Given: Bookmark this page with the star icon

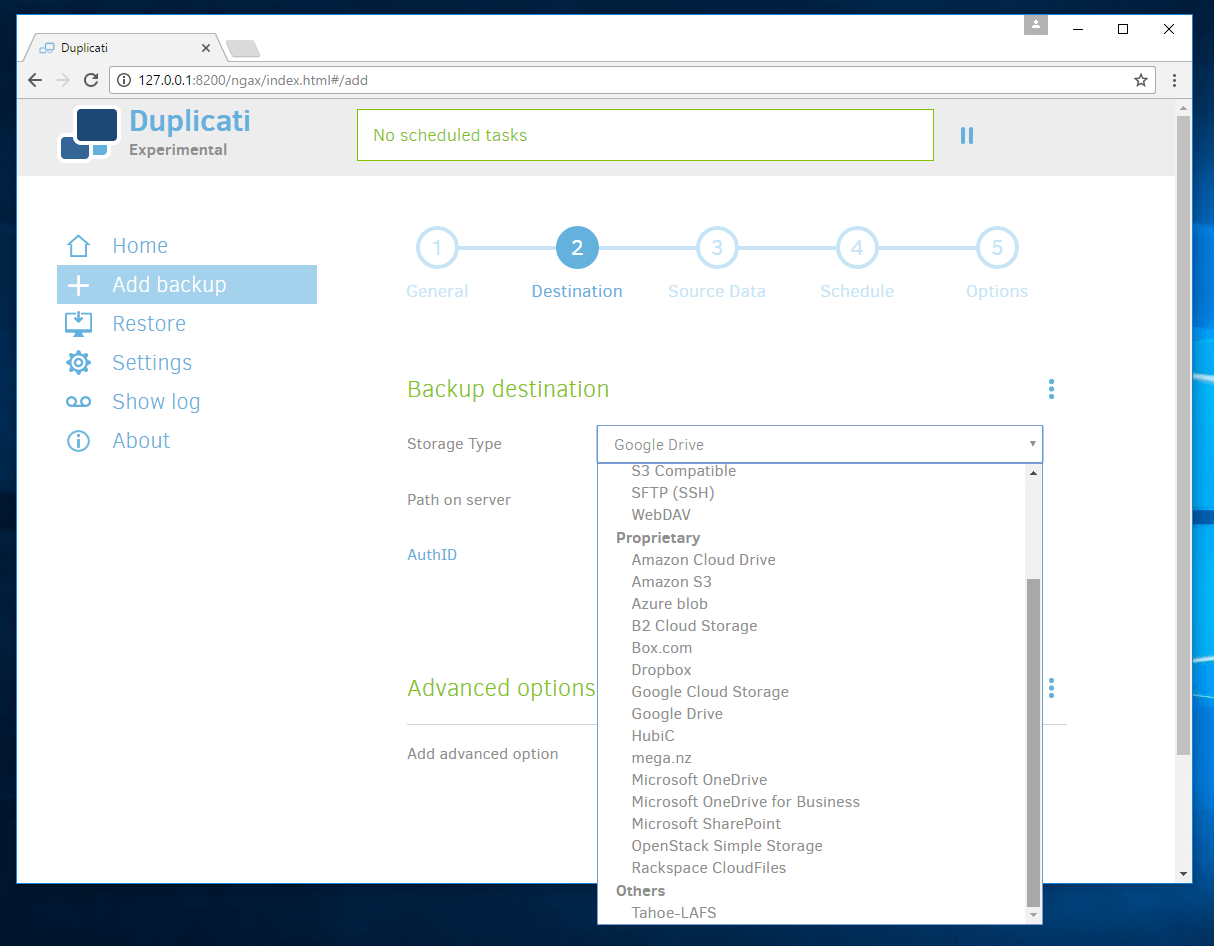Looking at the screenshot, I should [x=1140, y=80].
